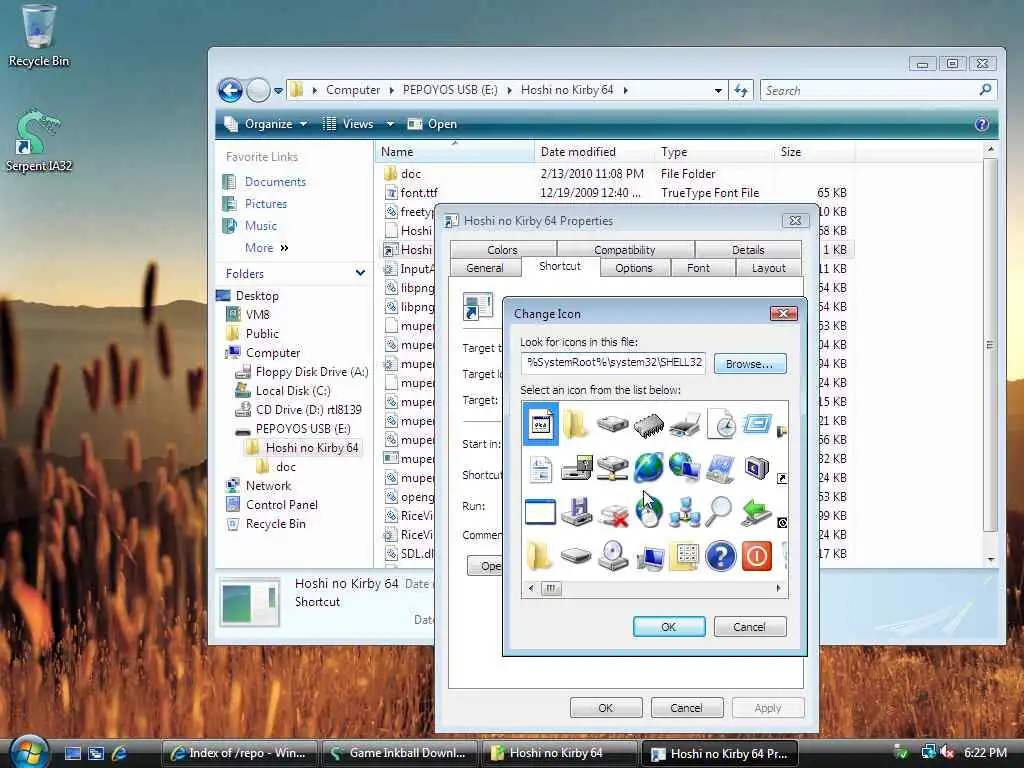Viewport: 1024px width, 768px height.
Task: Launch Internet Explorer from quick launch
Action: pyautogui.click(x=120, y=753)
